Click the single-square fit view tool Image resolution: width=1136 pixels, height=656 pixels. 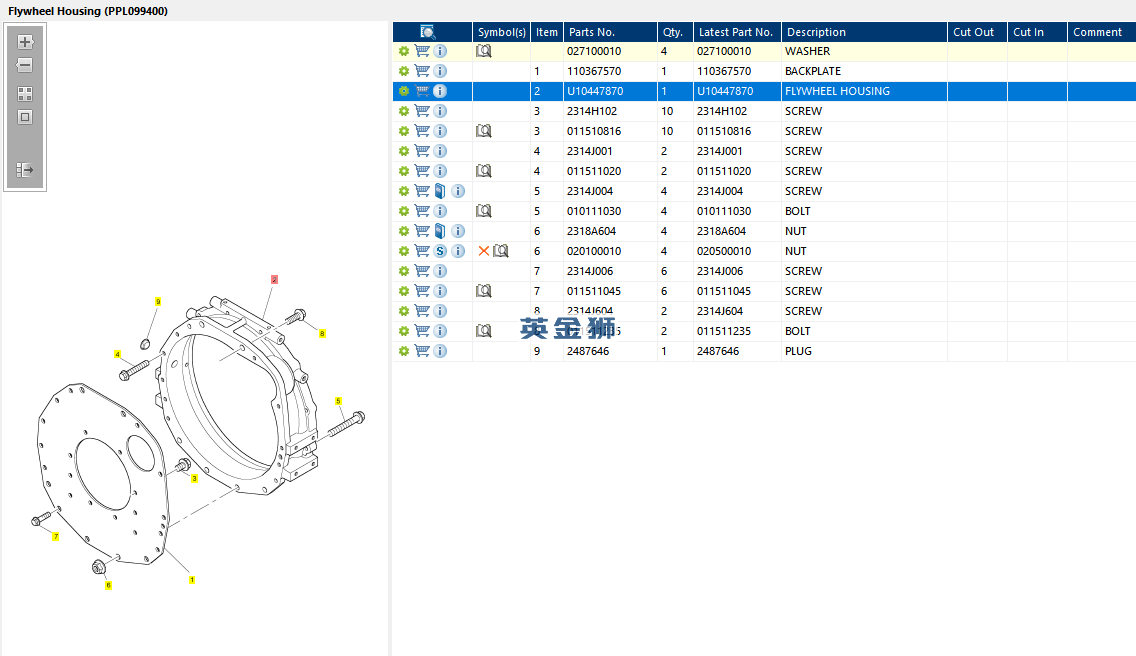[x=25, y=117]
